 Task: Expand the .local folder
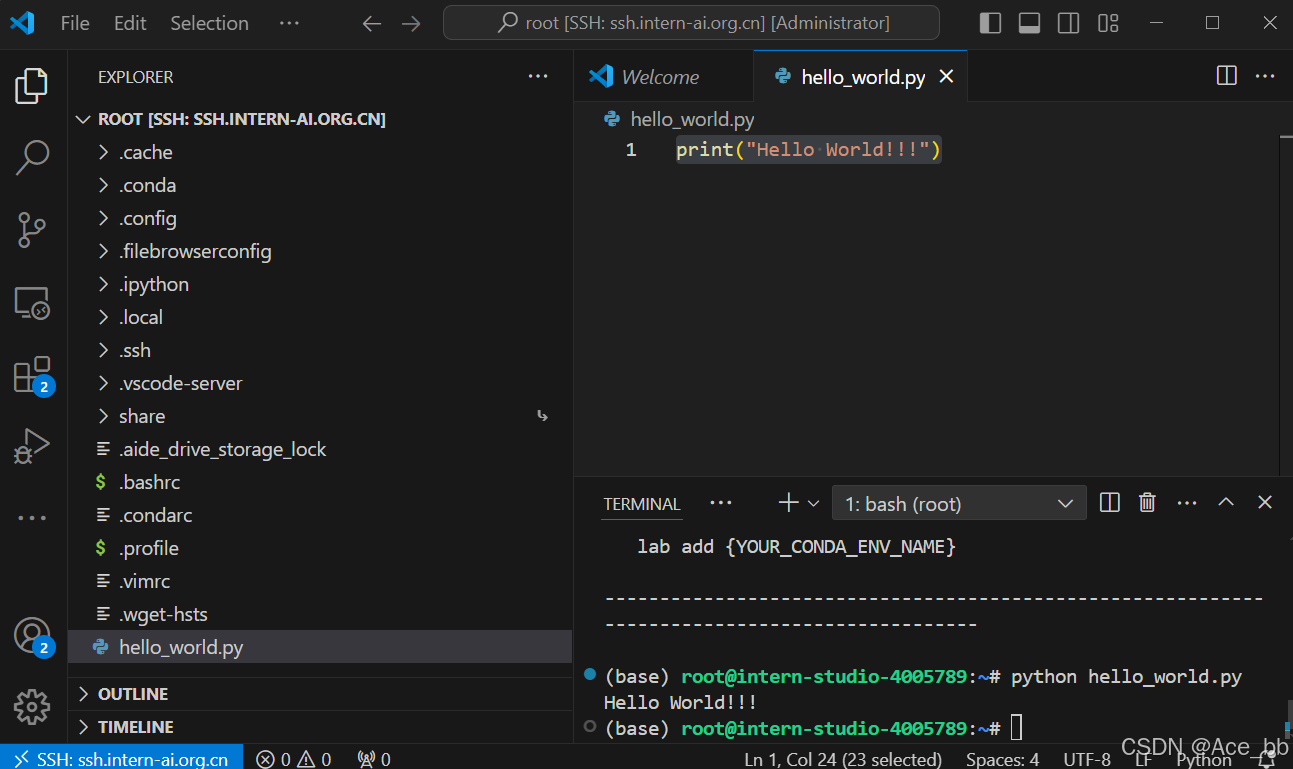(320, 317)
